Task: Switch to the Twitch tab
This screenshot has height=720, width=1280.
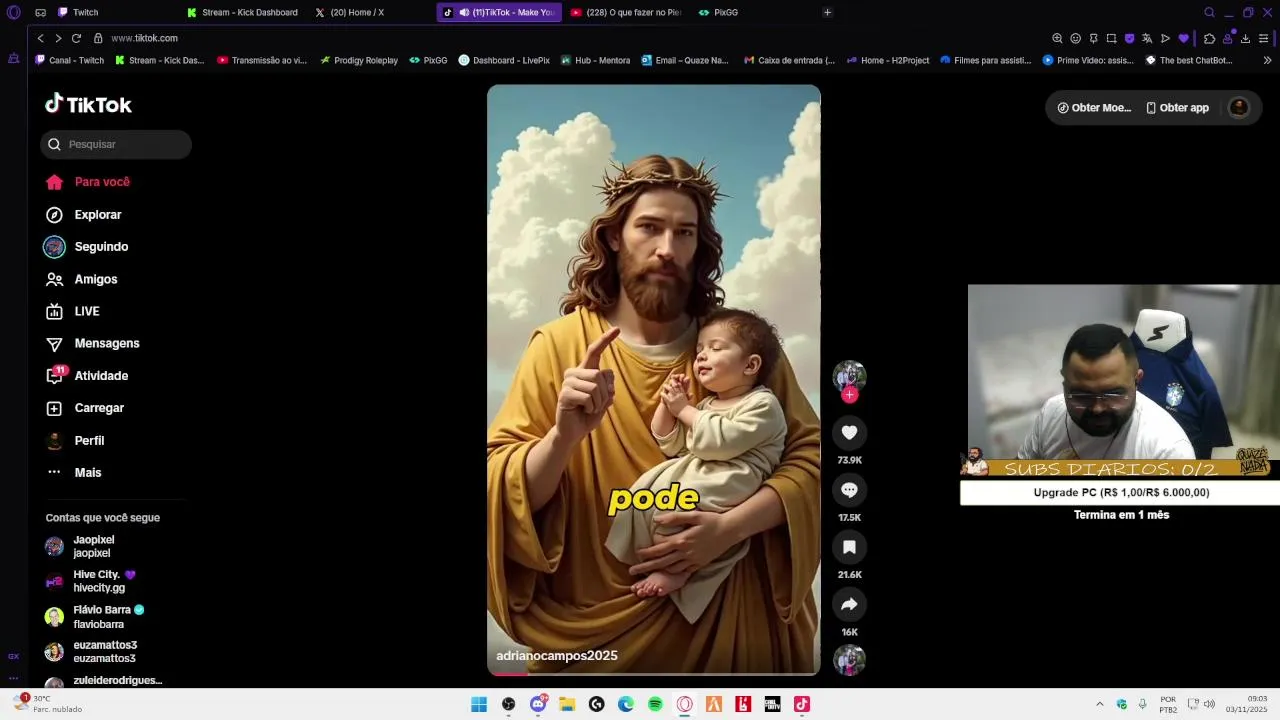Action: coord(78,12)
